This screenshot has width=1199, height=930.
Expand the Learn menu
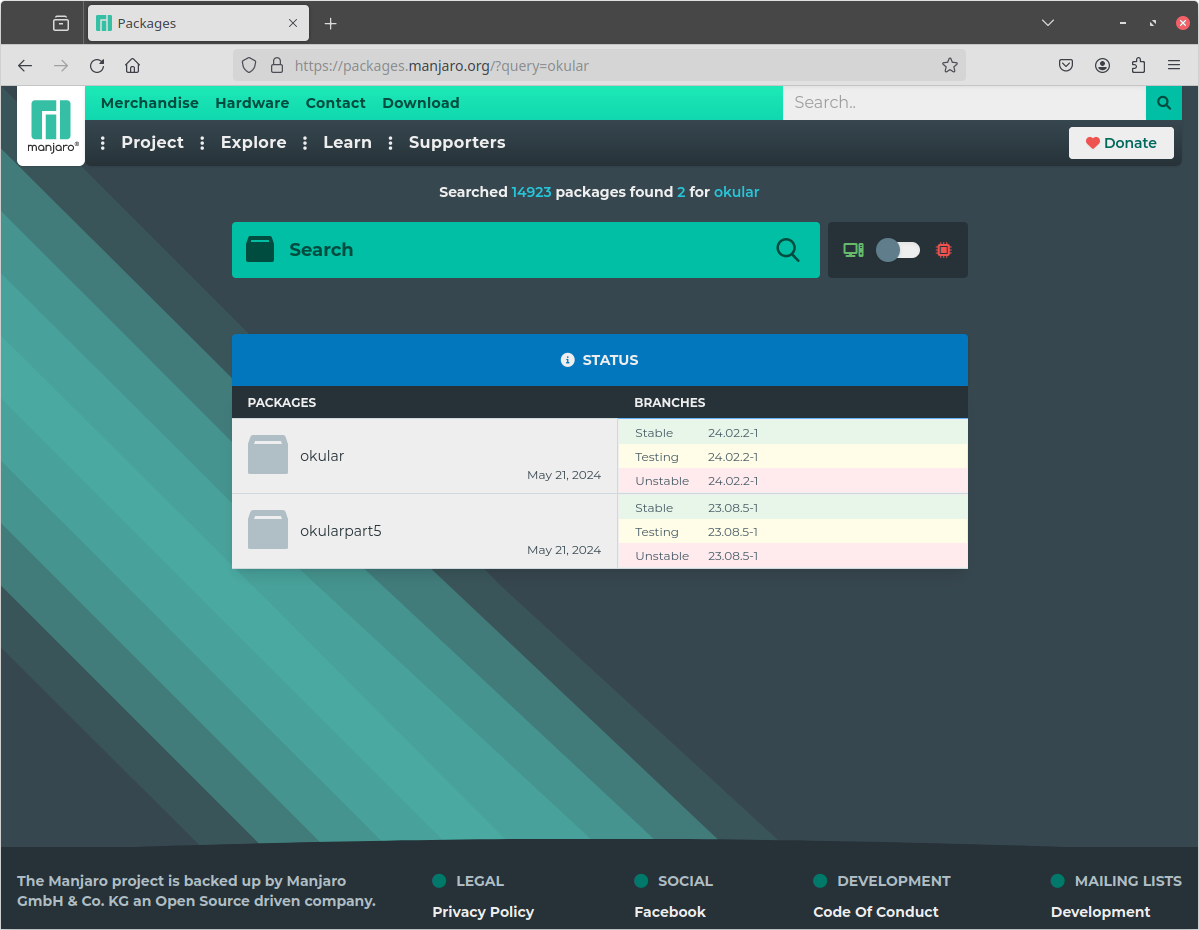[x=347, y=142]
